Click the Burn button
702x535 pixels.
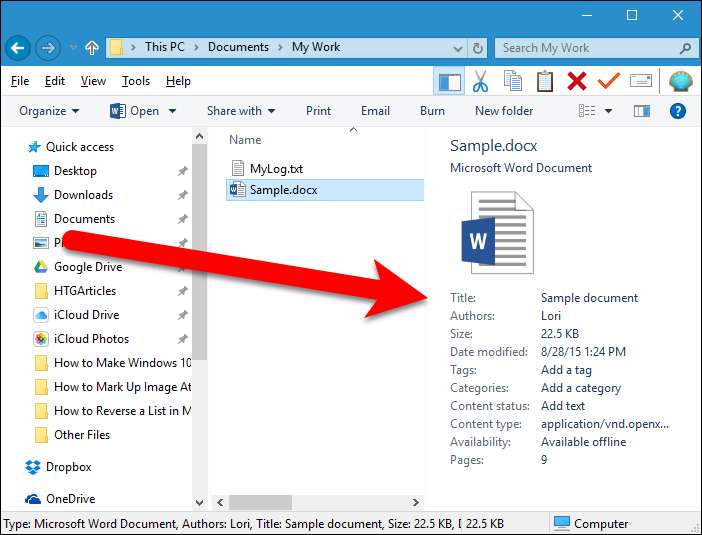pyautogui.click(x=432, y=111)
